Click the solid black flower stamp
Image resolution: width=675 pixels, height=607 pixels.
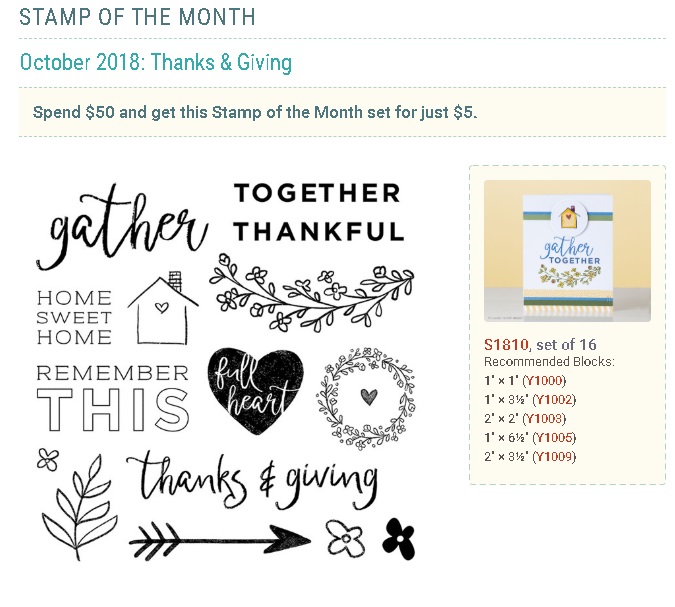pyautogui.click(x=399, y=539)
